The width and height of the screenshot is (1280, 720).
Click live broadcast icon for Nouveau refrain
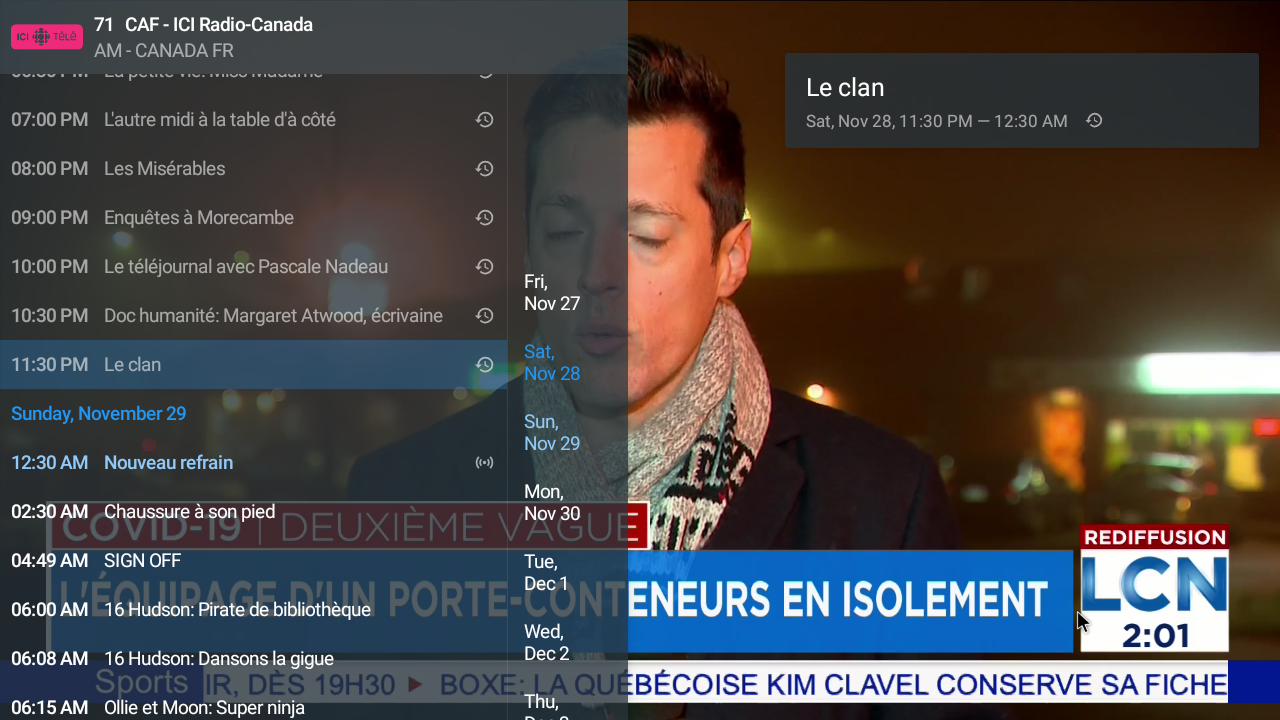pyautogui.click(x=484, y=463)
